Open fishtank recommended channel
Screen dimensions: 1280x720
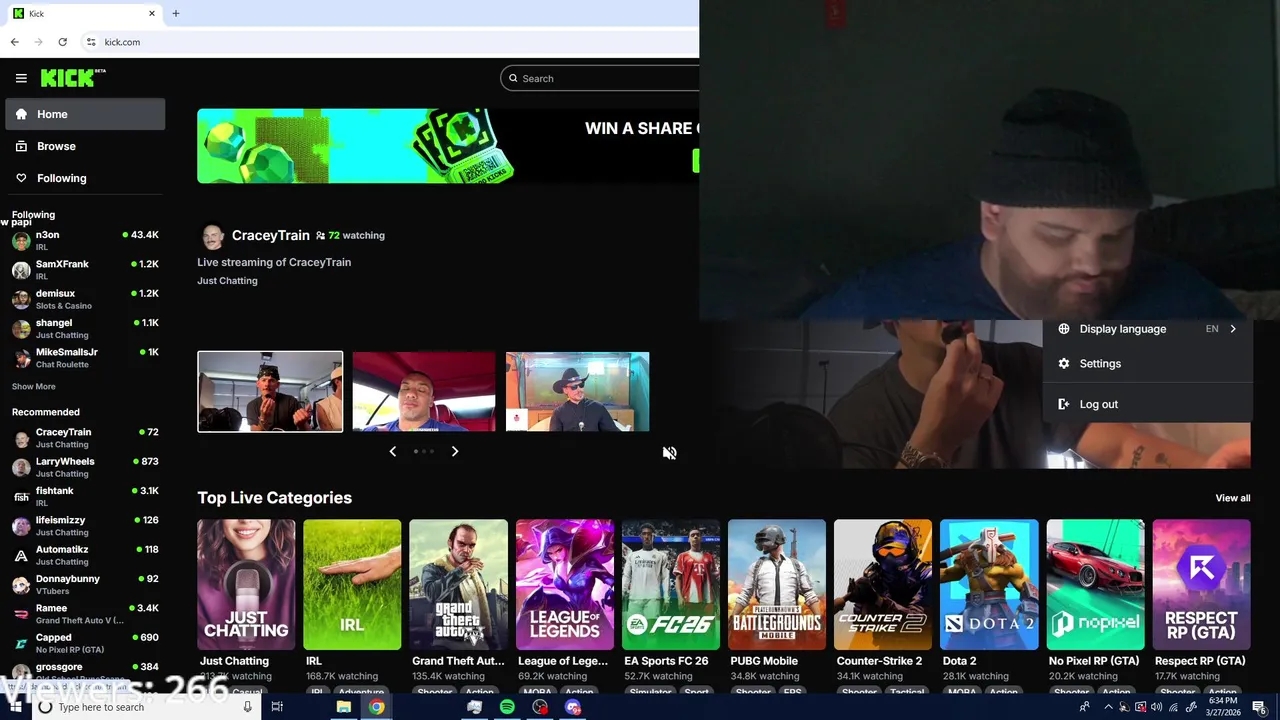[85, 496]
